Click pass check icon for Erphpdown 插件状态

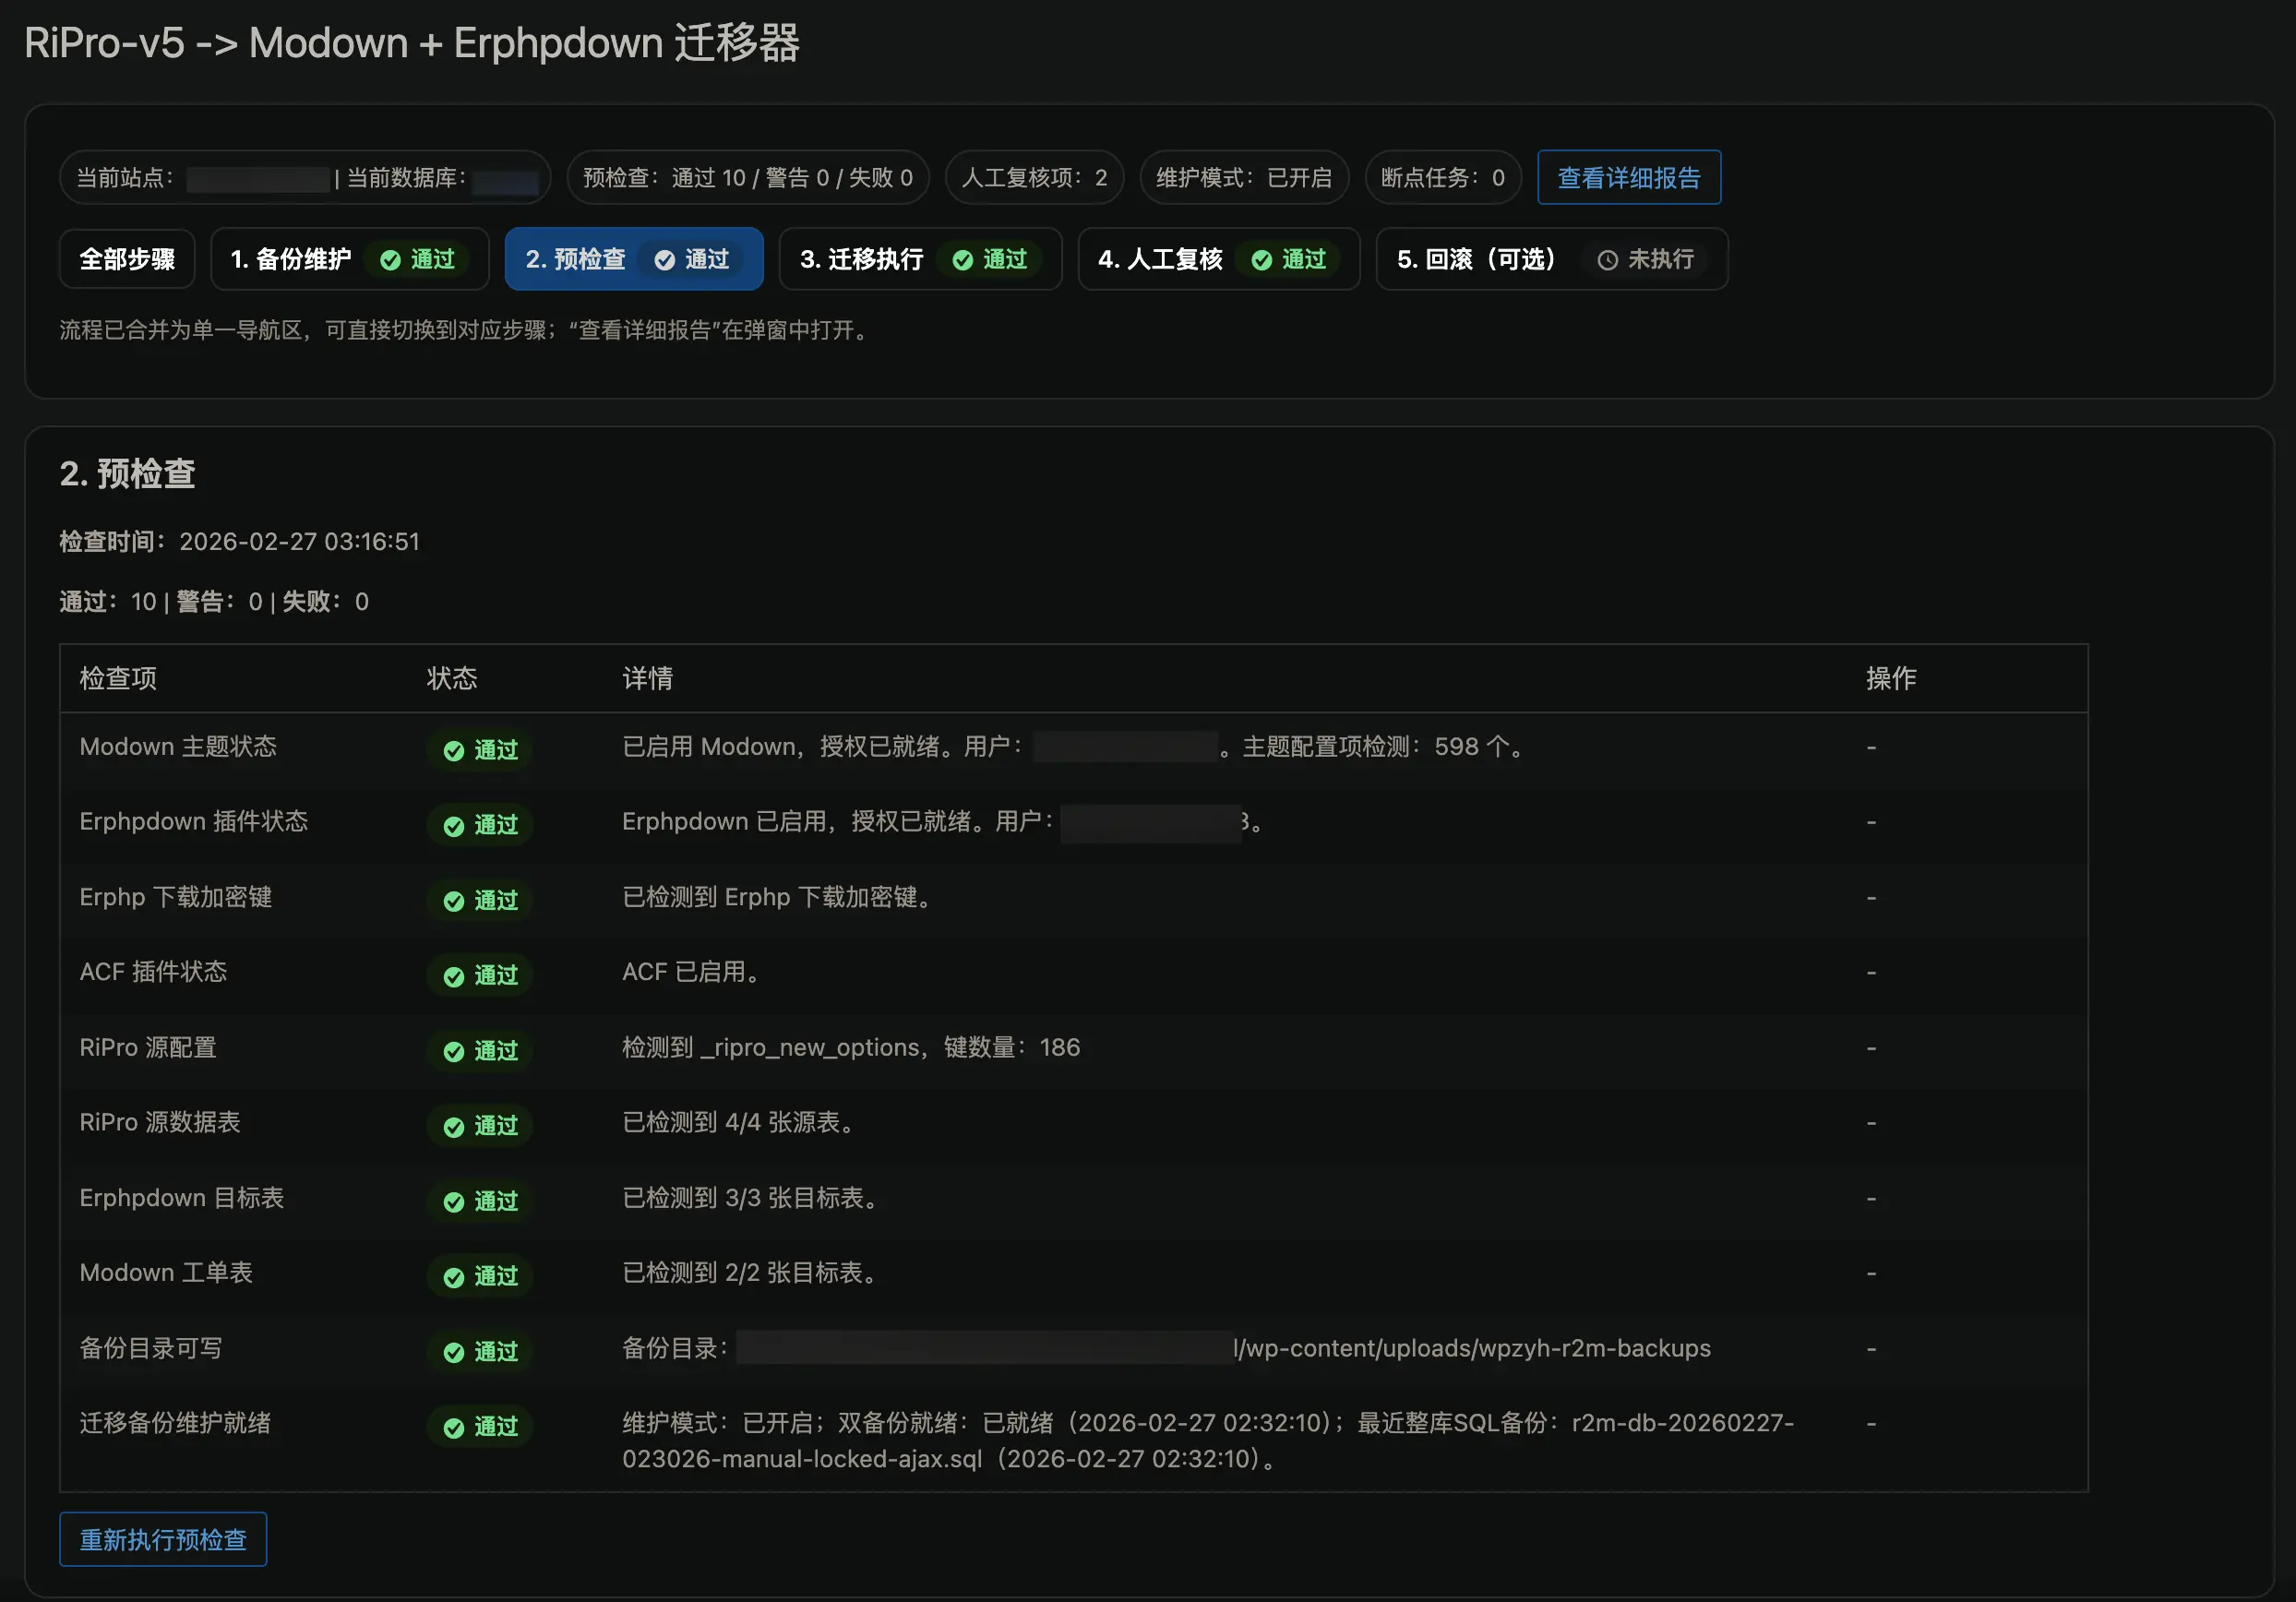click(x=454, y=826)
